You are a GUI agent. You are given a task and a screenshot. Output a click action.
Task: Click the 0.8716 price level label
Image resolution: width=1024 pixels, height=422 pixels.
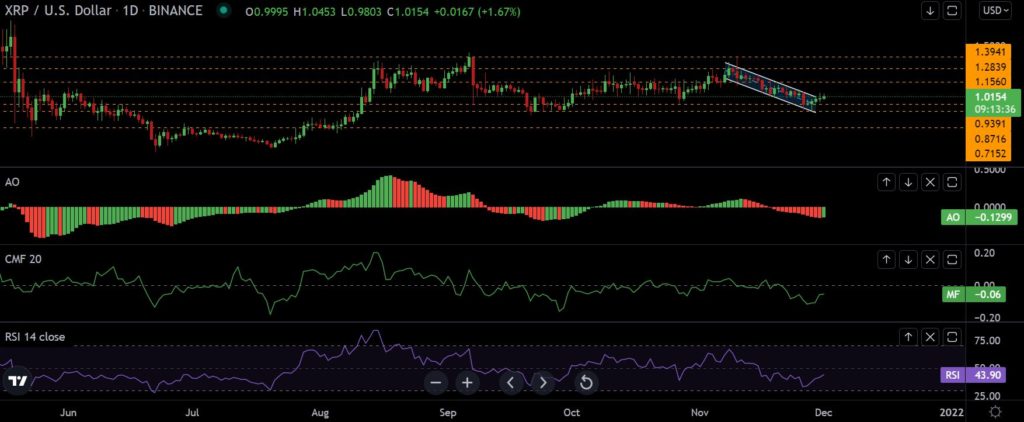tap(989, 139)
